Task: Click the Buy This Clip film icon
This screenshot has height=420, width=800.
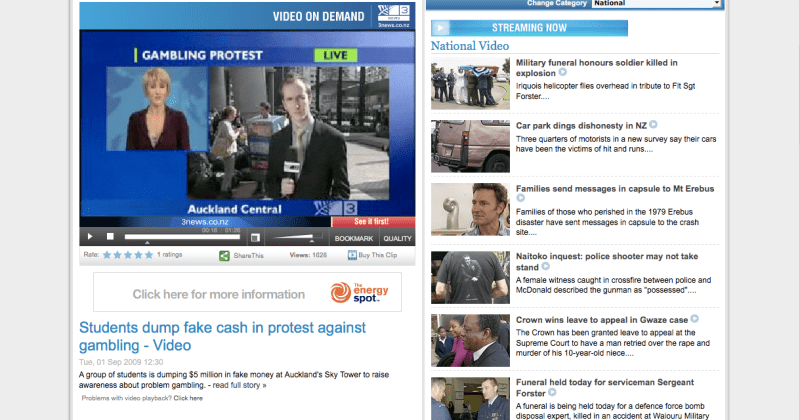Action: (353, 256)
